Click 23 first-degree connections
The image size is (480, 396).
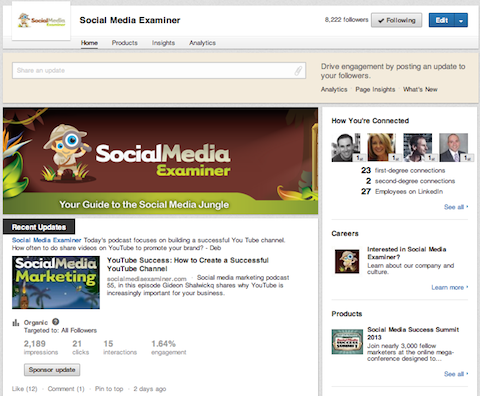tap(403, 170)
